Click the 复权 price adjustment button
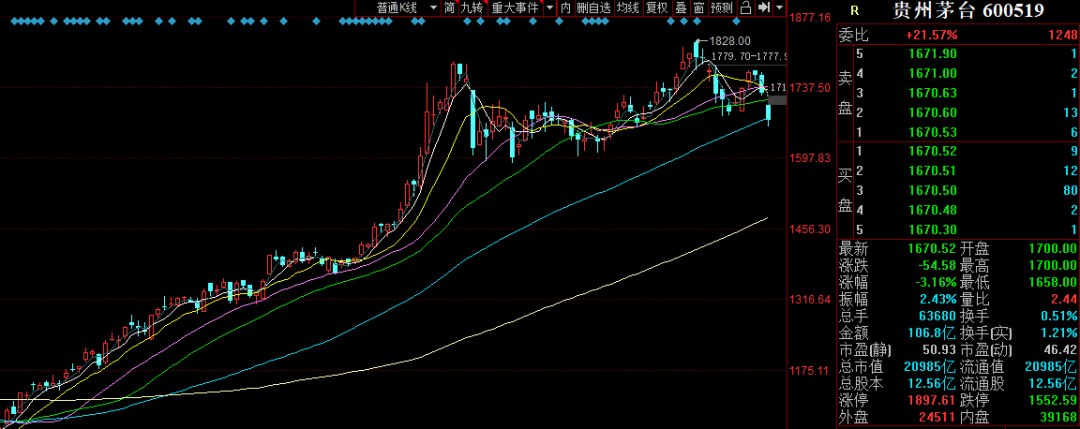This screenshot has height=429, width=1080. pos(657,8)
